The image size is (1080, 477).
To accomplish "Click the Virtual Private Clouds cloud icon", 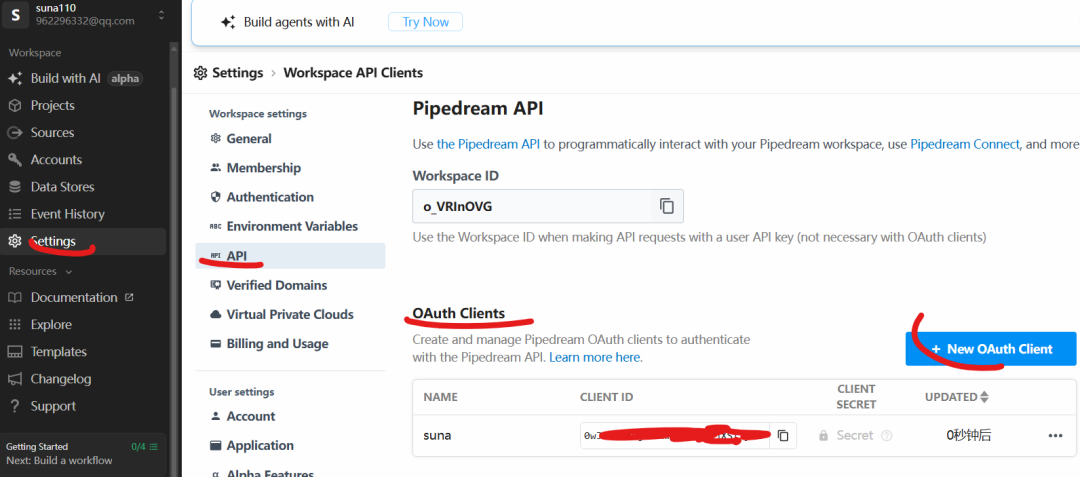I will point(216,315).
